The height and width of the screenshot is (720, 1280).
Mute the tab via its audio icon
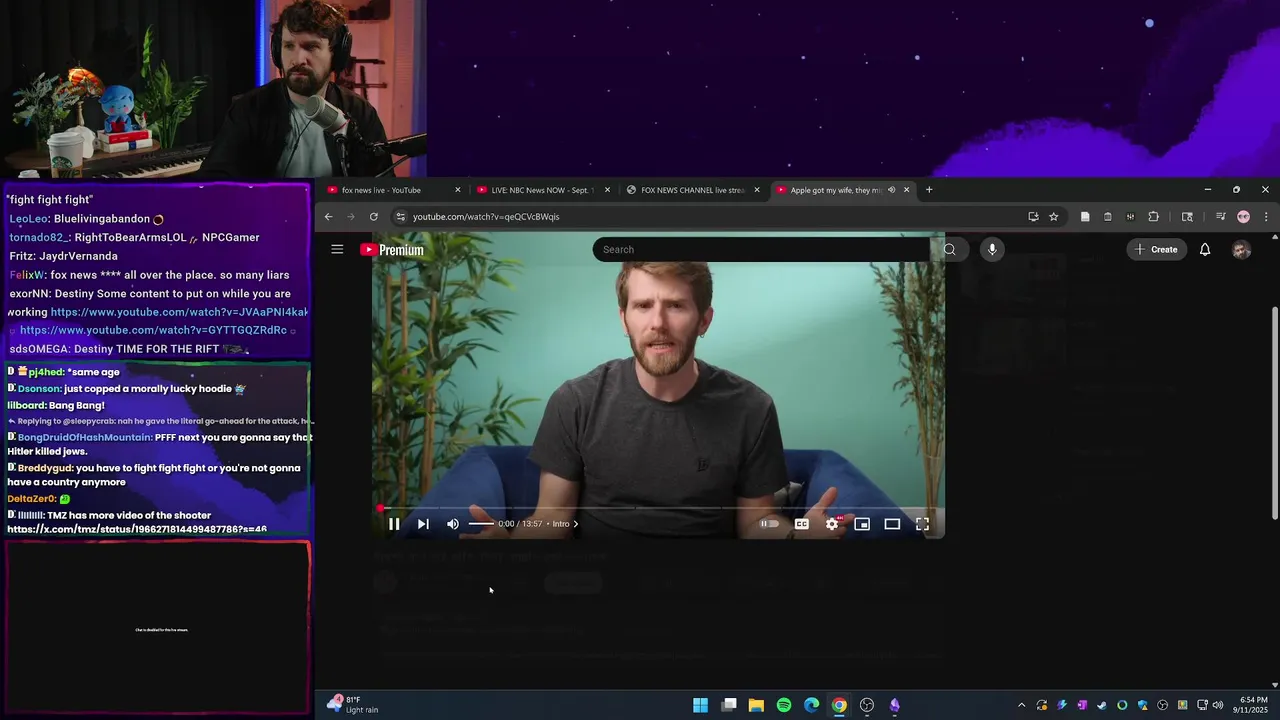point(891,190)
